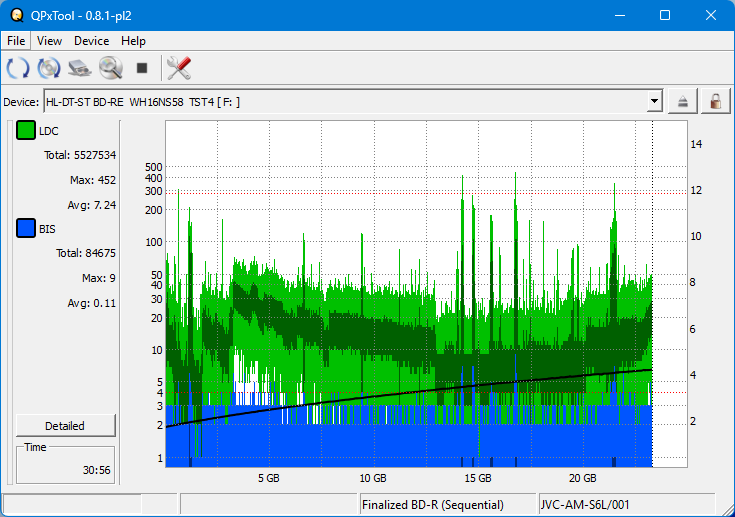The width and height of the screenshot is (735, 517).
Task: Click the refresh/scan bus toolbar icon
Action: click(x=18, y=68)
